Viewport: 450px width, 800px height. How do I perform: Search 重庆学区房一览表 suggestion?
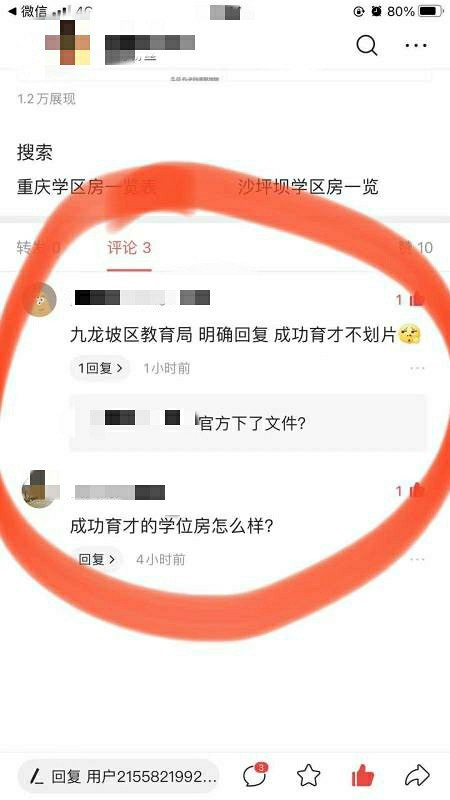point(87,187)
